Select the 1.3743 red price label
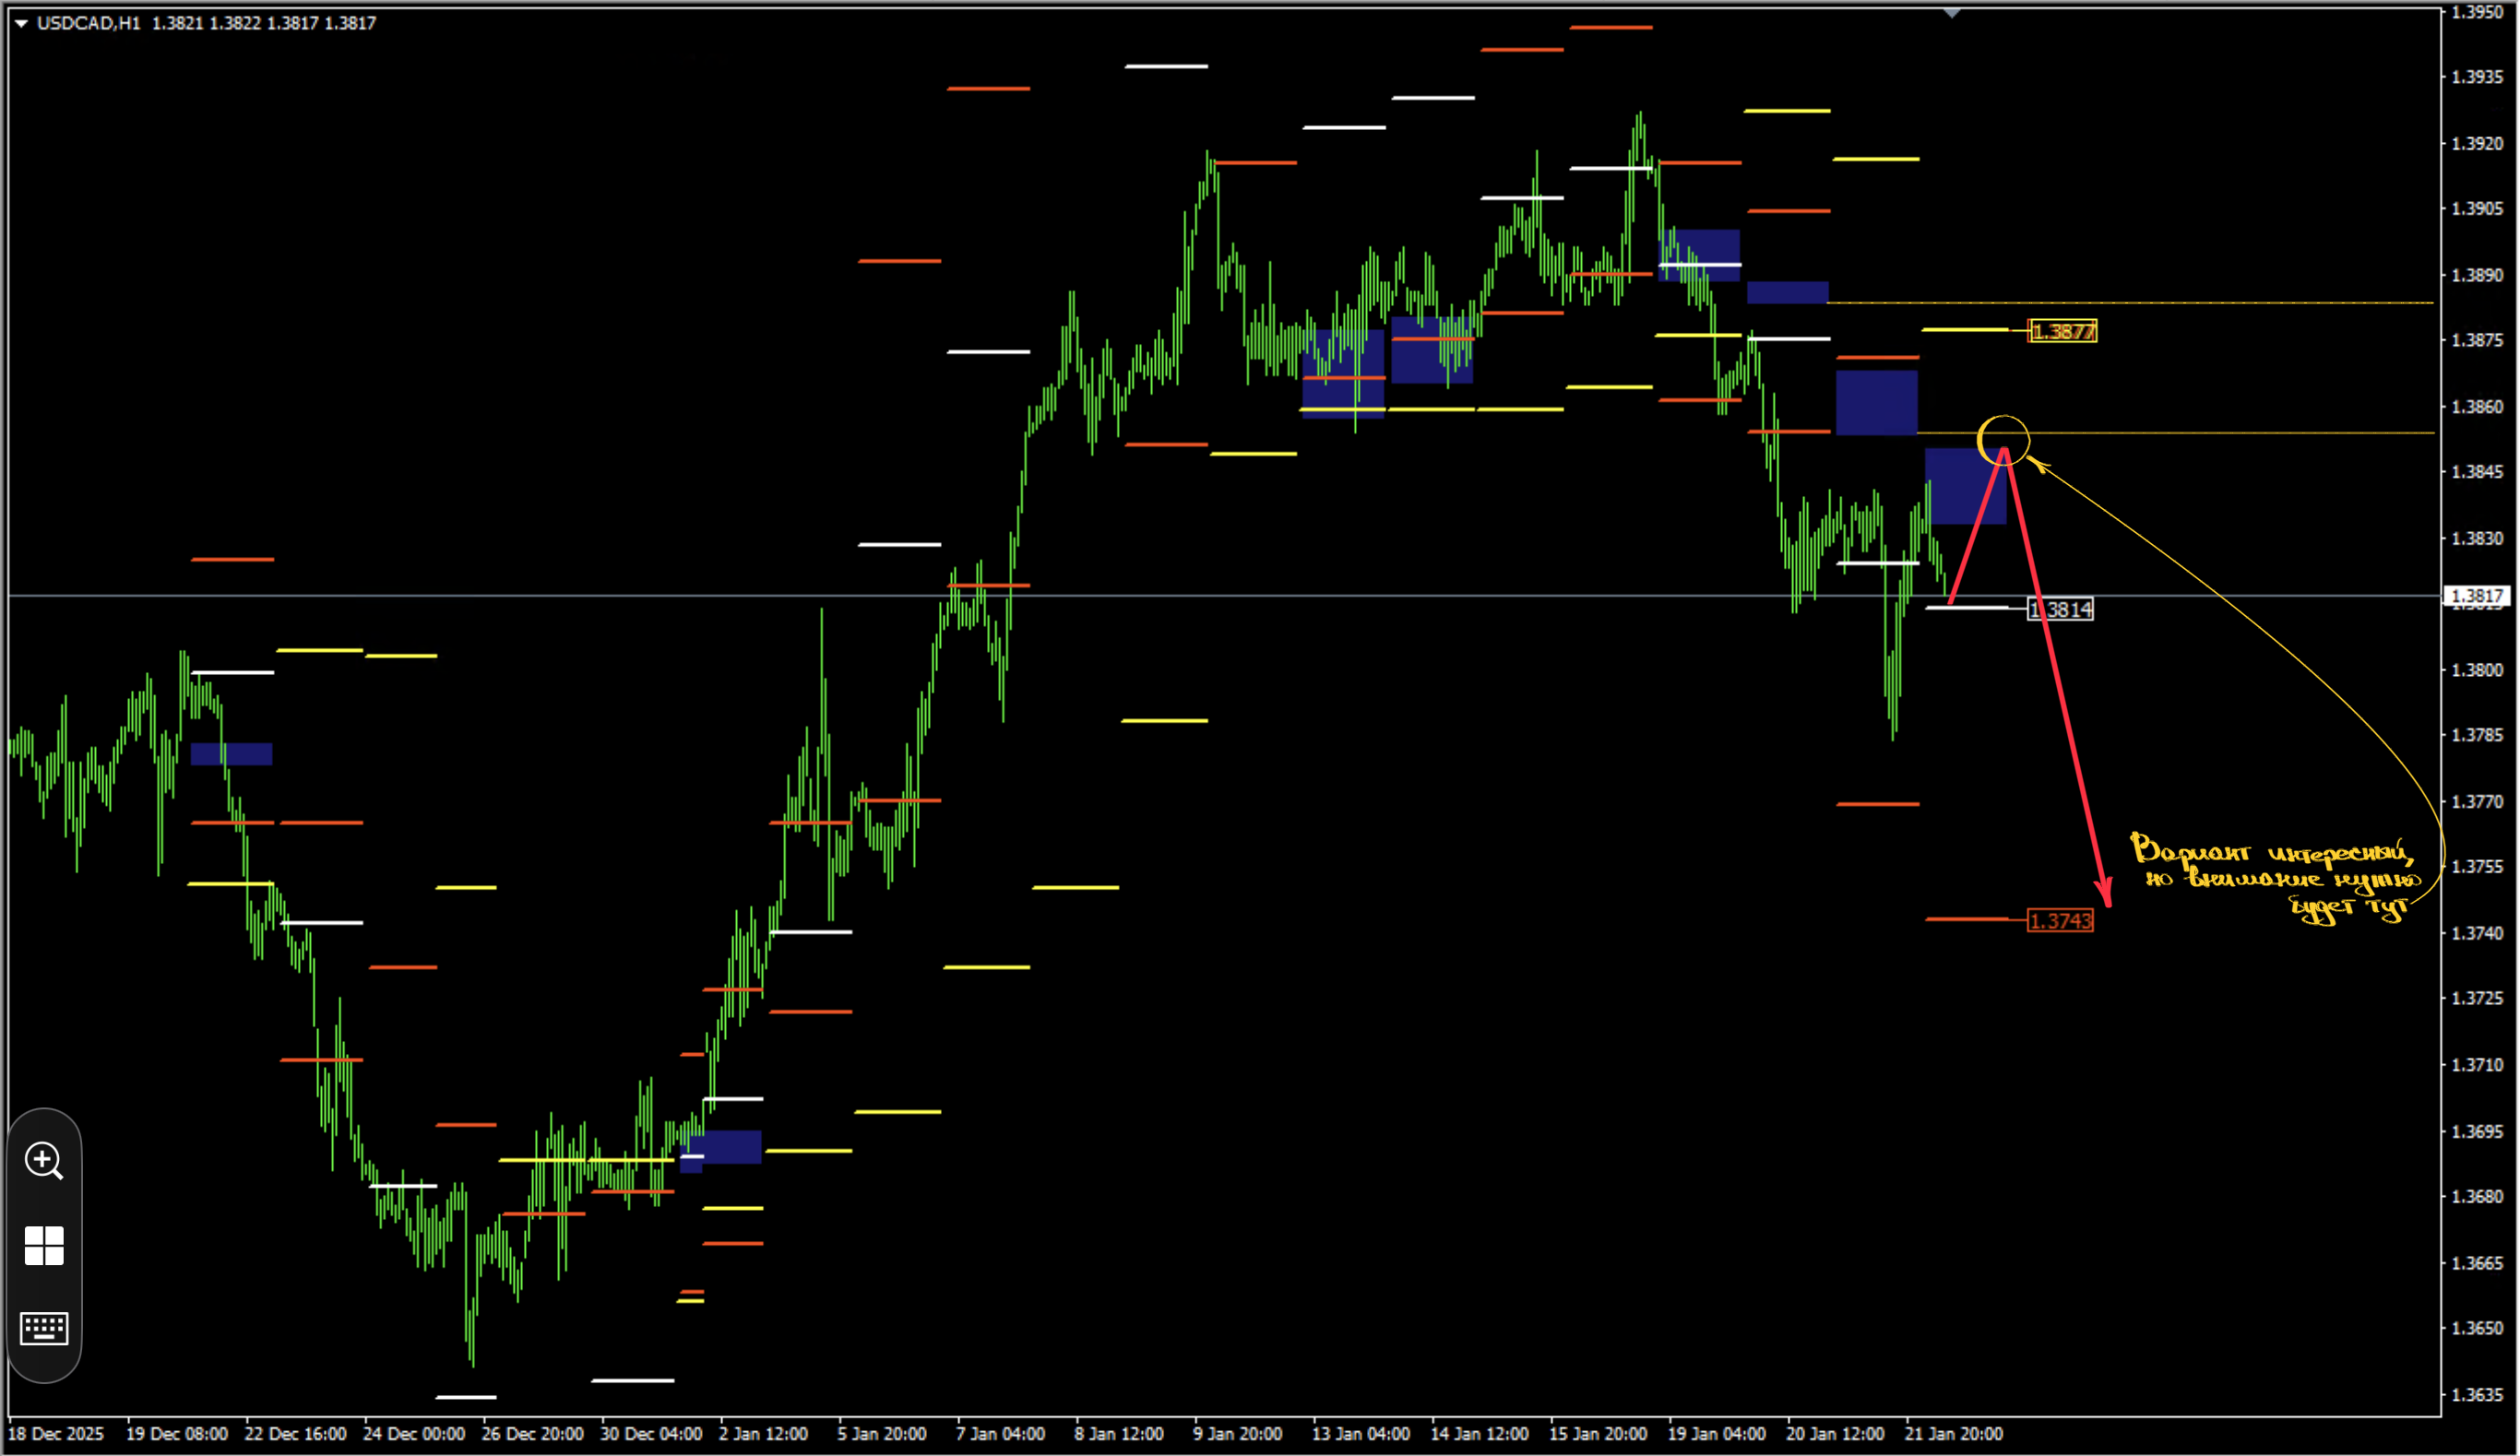The width and height of the screenshot is (2520, 1456). click(2060, 920)
